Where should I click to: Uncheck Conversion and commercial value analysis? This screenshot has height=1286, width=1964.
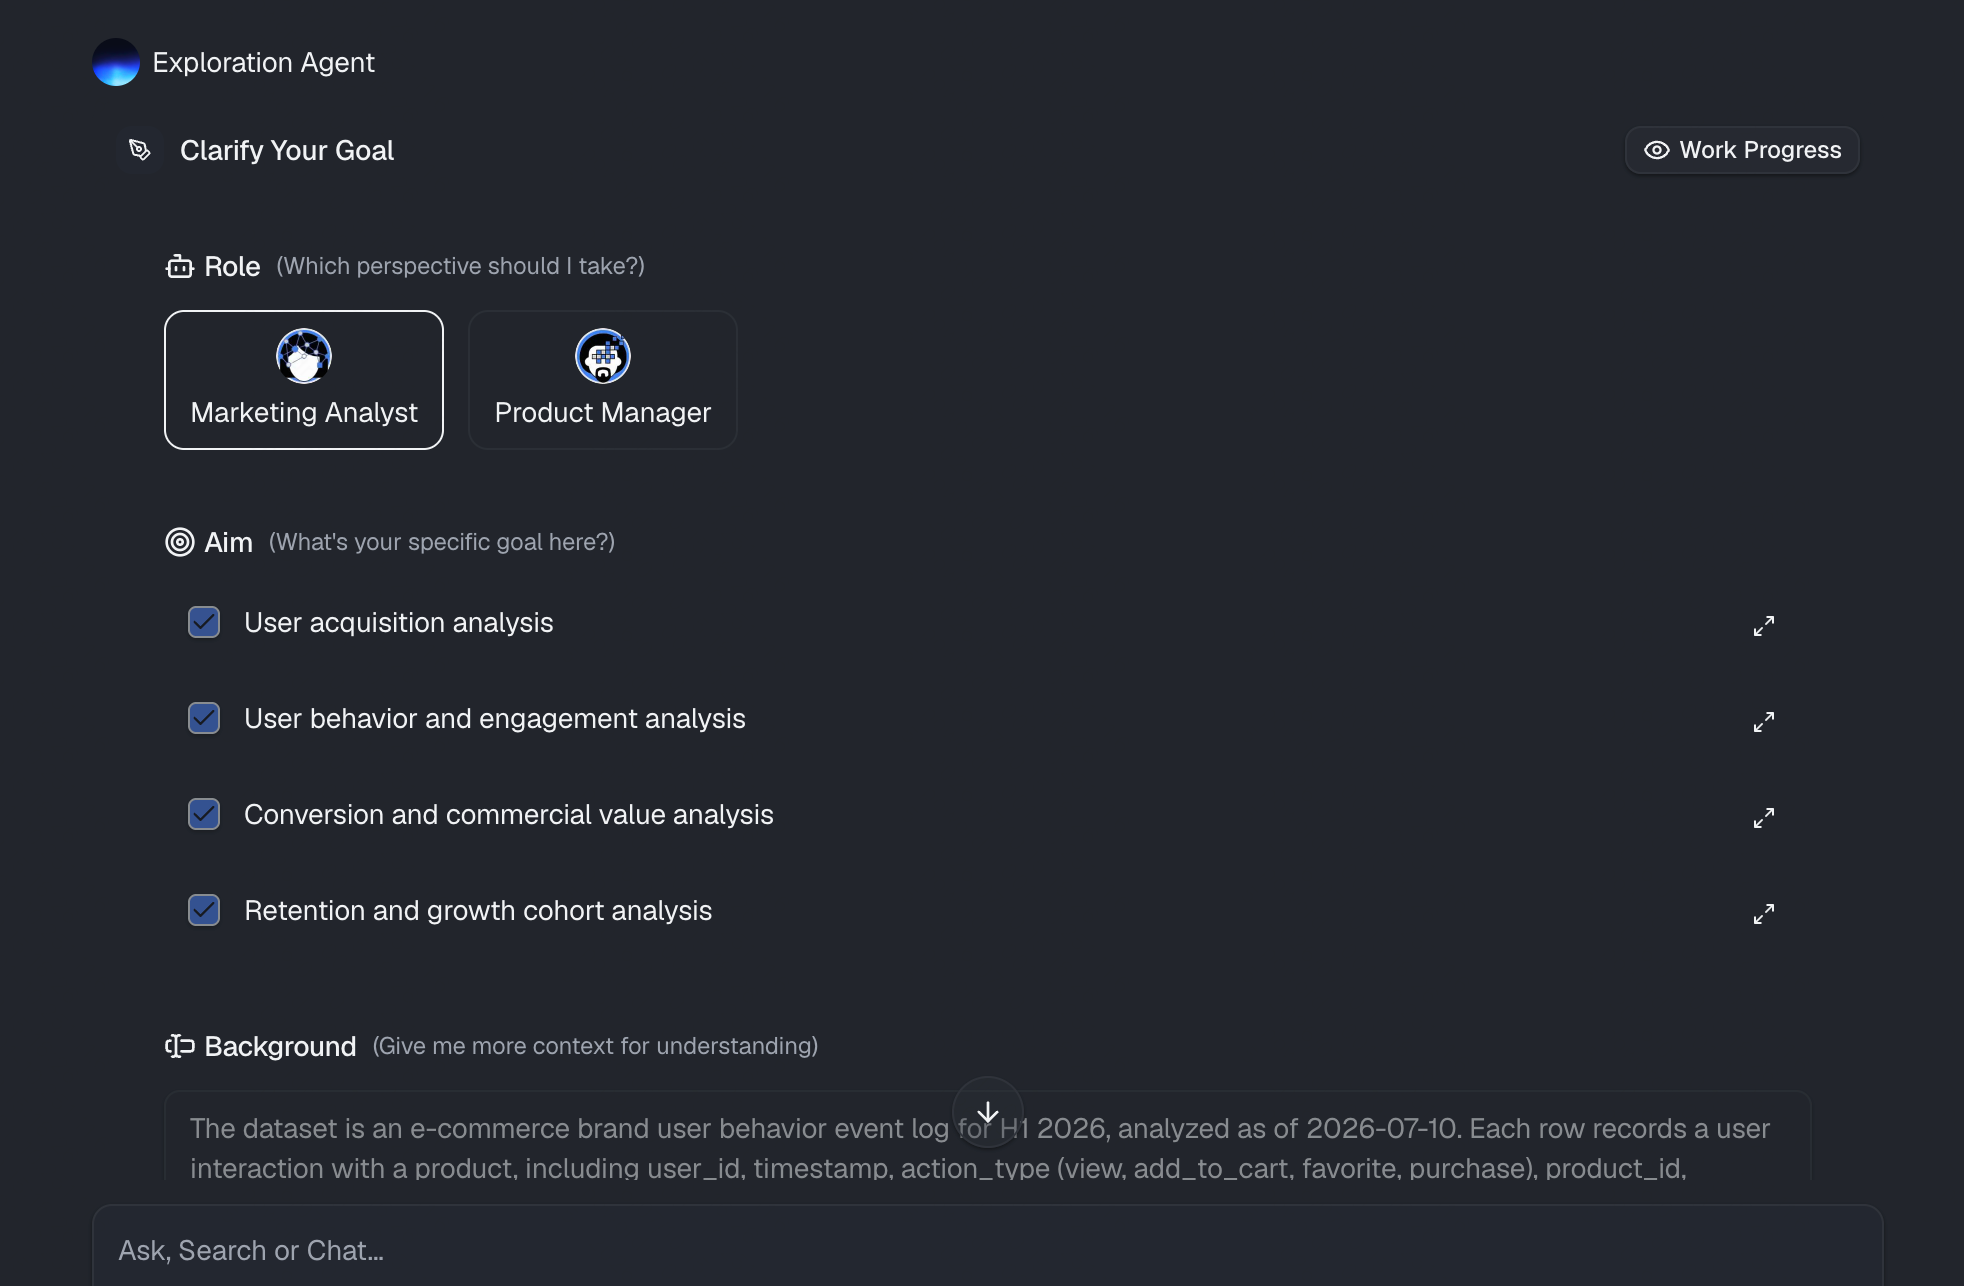tap(204, 814)
